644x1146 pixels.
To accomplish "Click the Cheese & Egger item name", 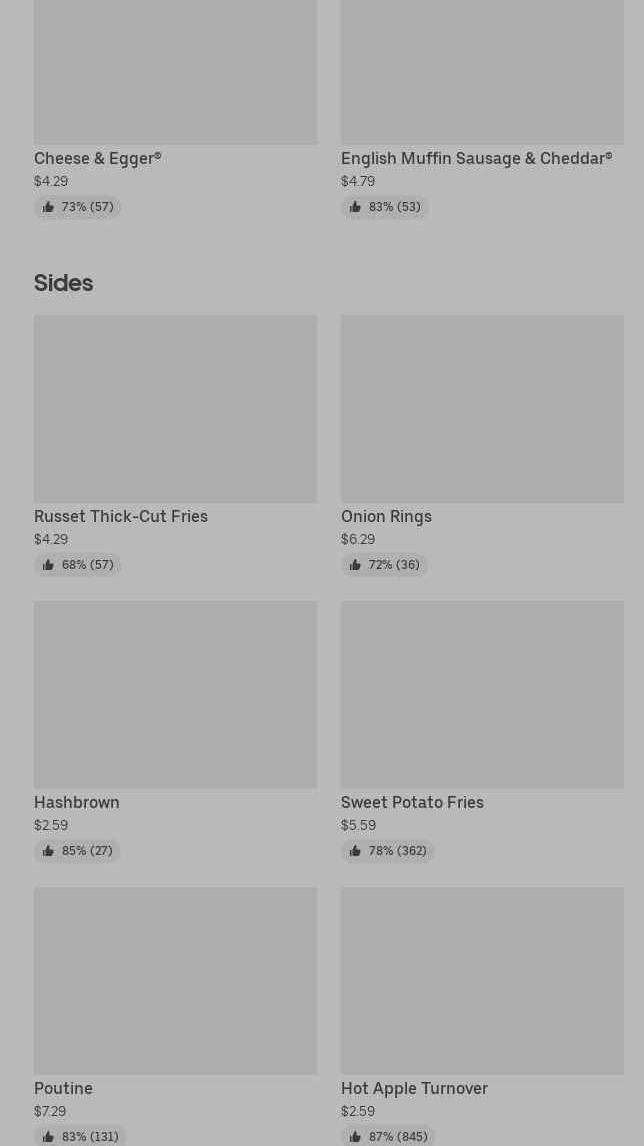I will tap(97, 158).
